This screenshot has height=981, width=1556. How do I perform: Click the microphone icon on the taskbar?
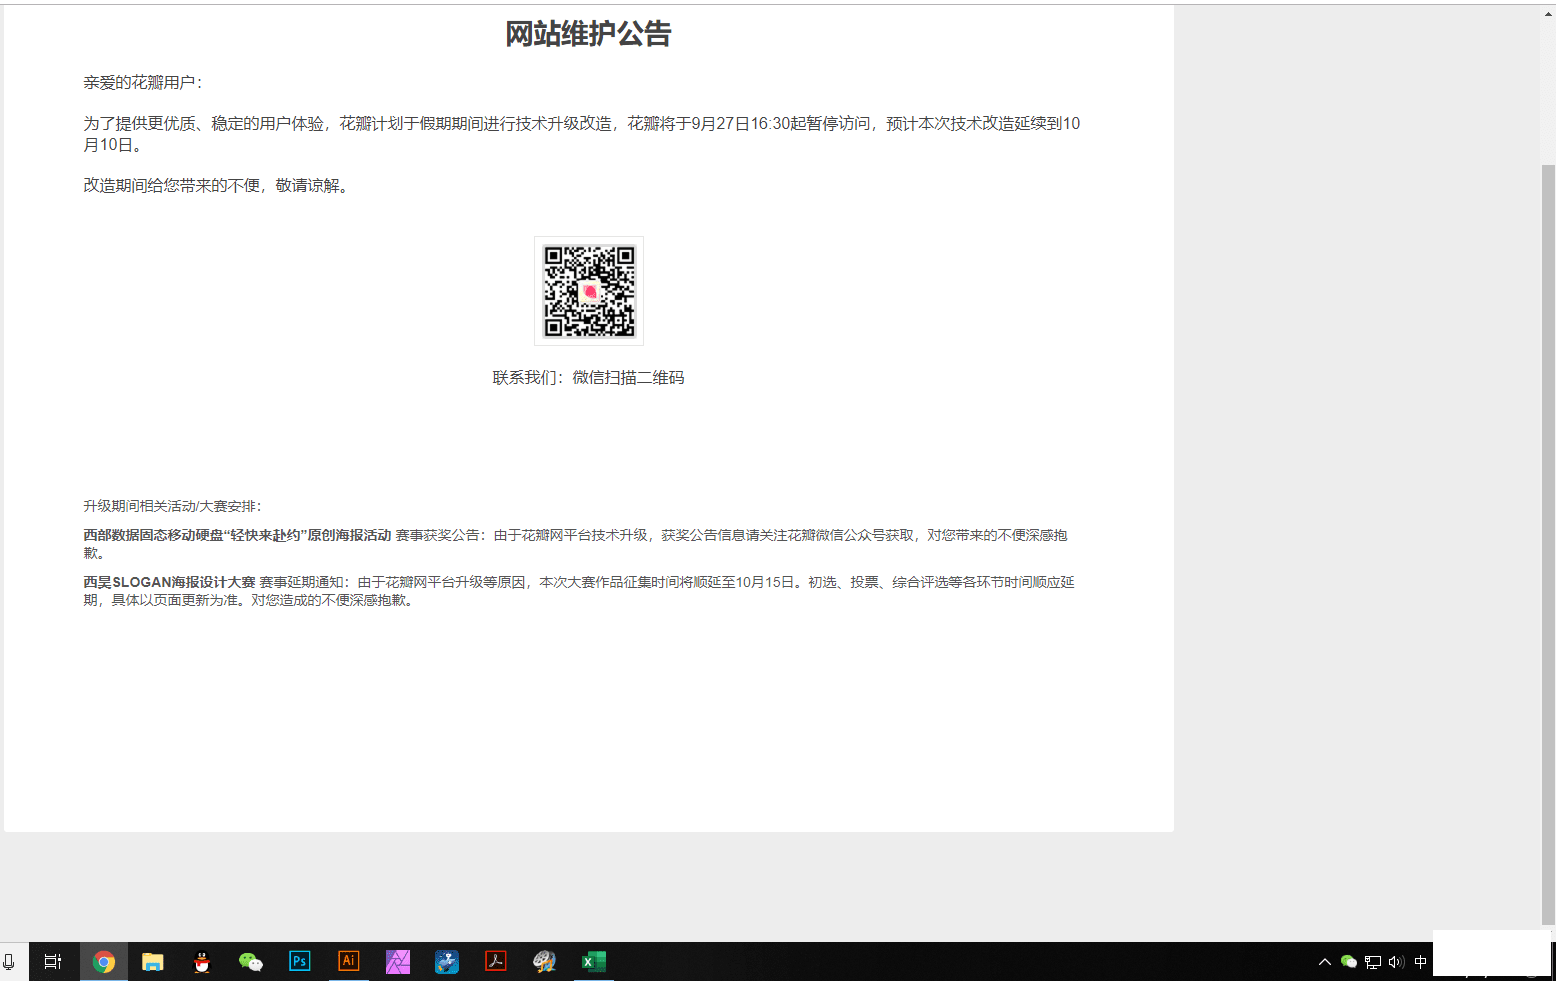click(9, 962)
